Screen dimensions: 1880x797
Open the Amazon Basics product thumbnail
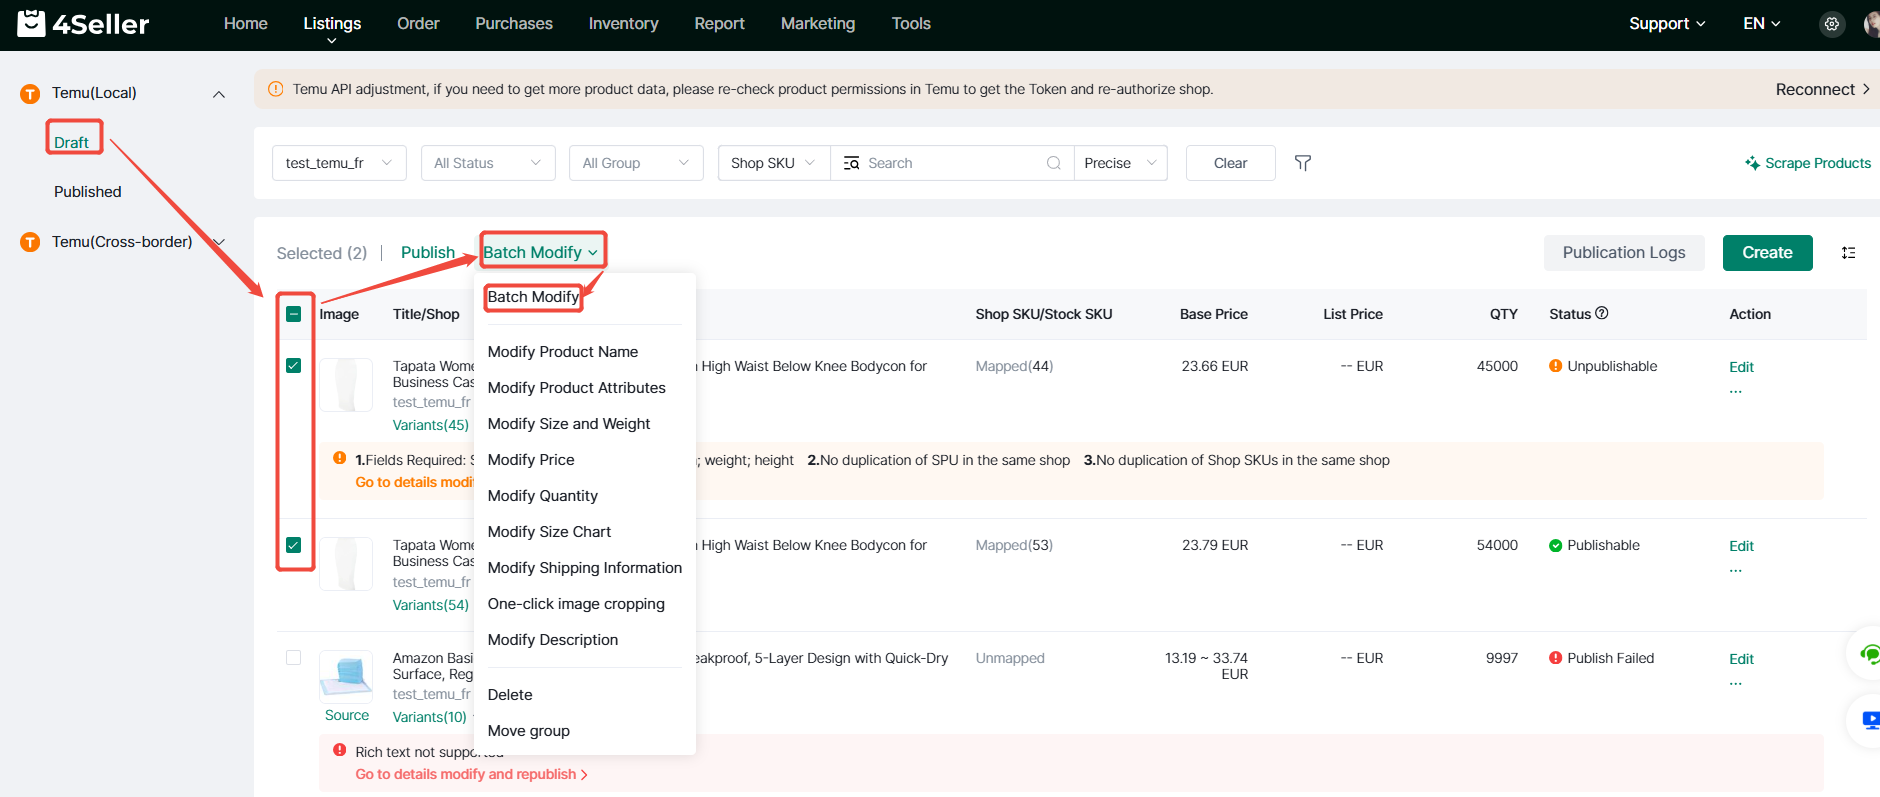point(346,676)
